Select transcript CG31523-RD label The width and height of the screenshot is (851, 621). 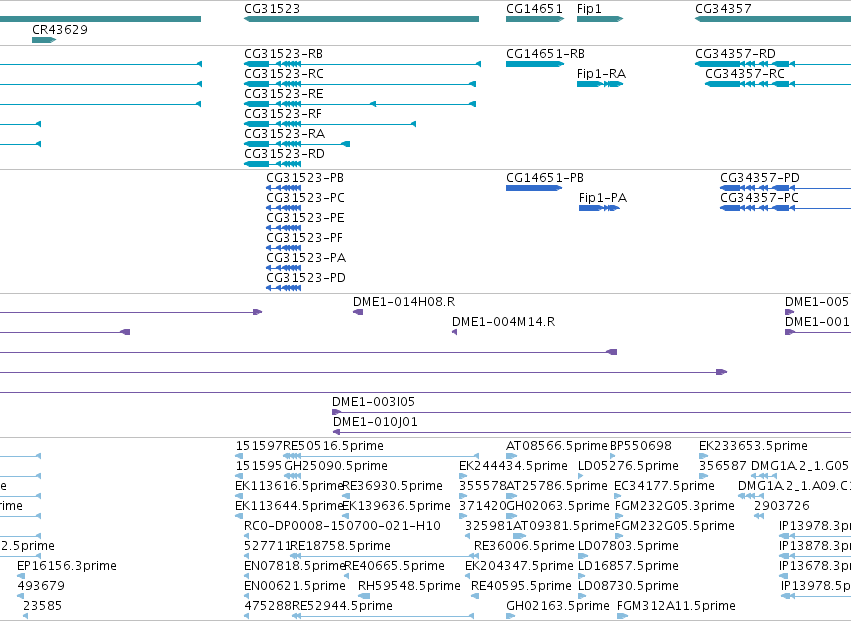click(x=284, y=154)
